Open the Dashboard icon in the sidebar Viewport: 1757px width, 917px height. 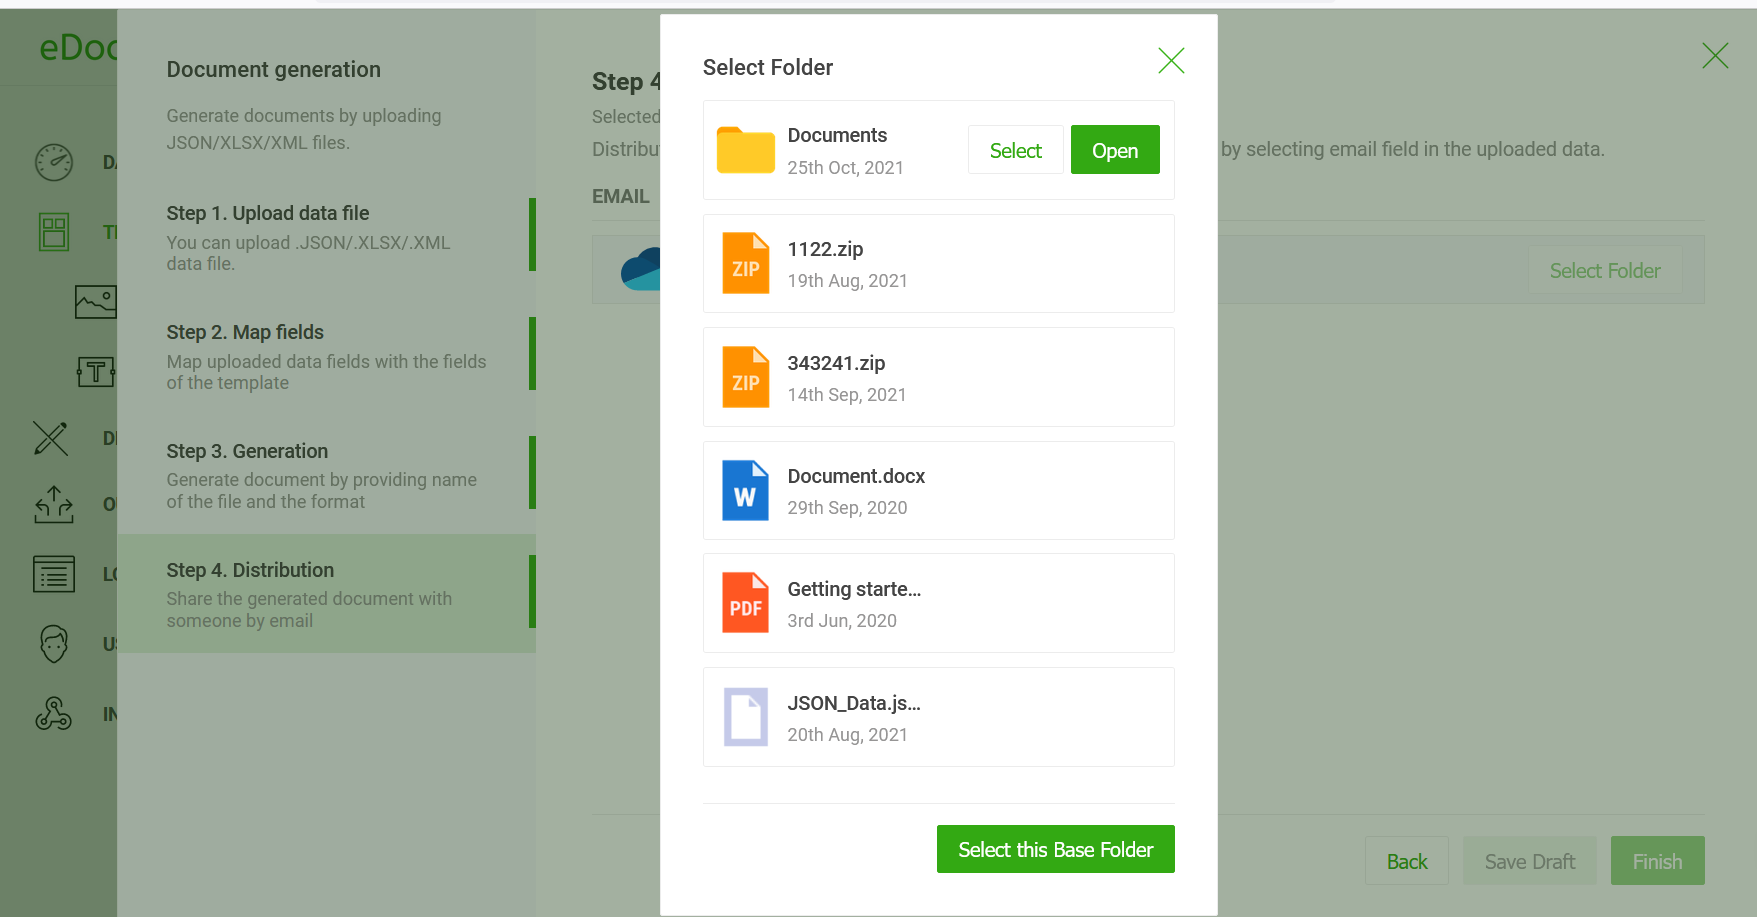click(53, 161)
